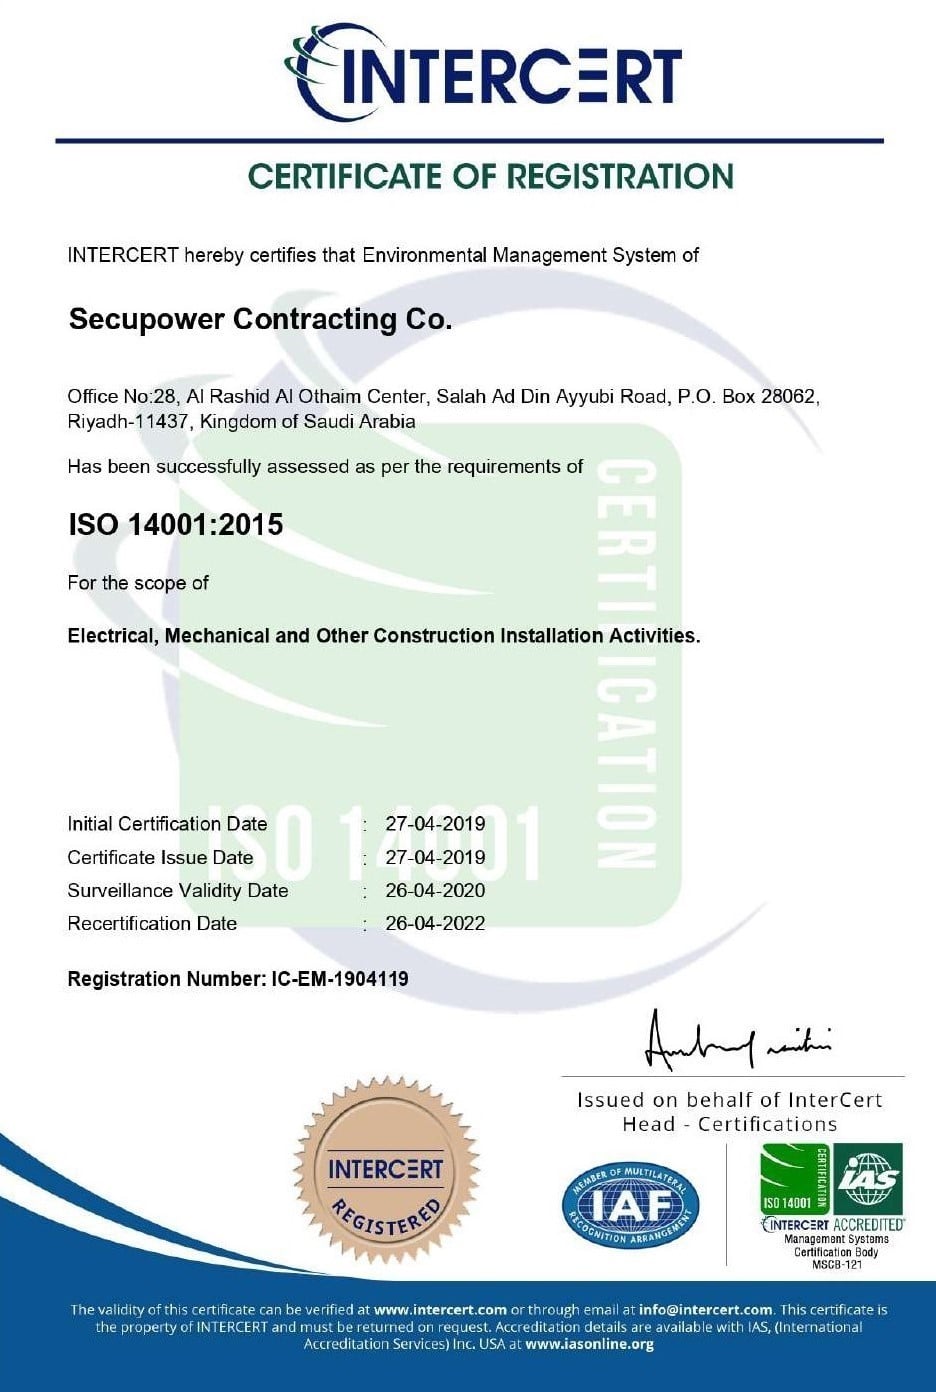Click the Riyadh-11437, Kingdom of Saudi Arabia line

(x=241, y=421)
